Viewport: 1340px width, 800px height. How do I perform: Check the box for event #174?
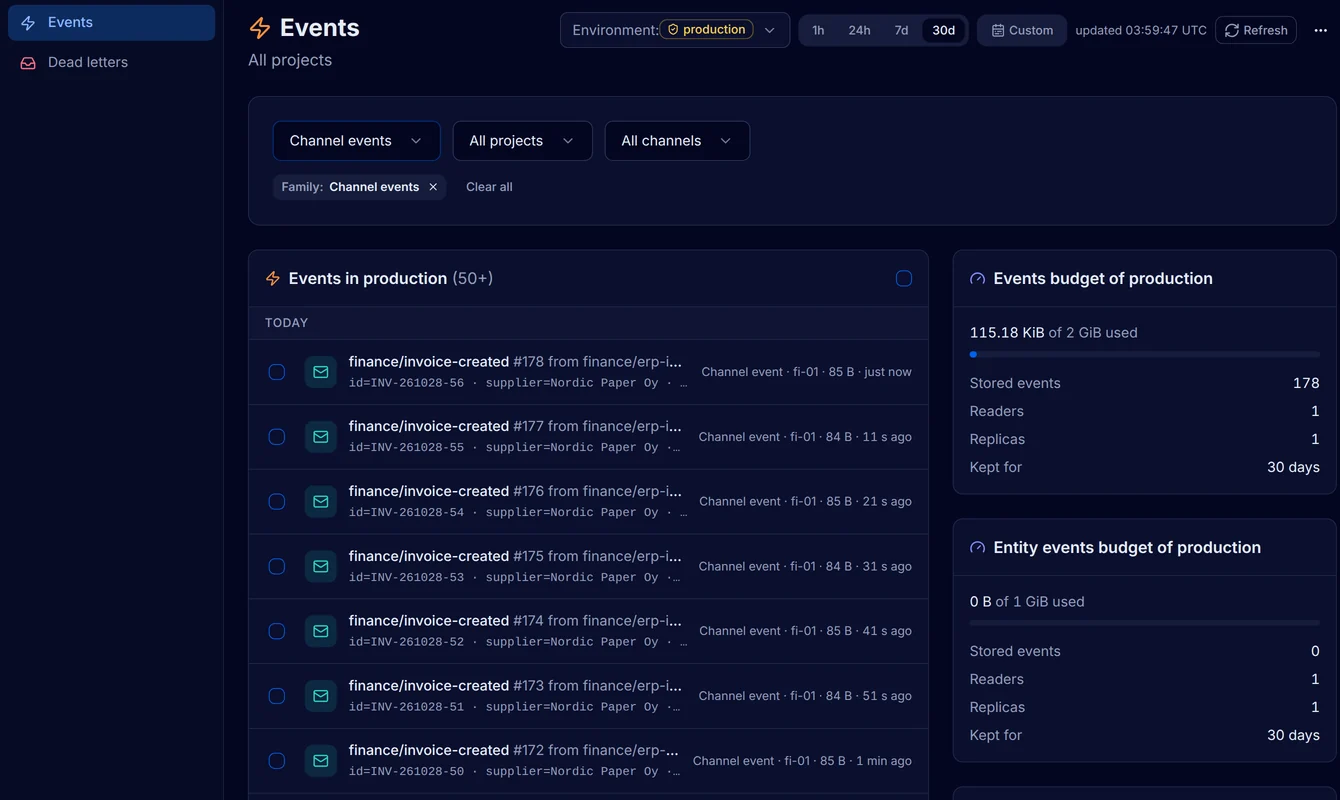[277, 631]
